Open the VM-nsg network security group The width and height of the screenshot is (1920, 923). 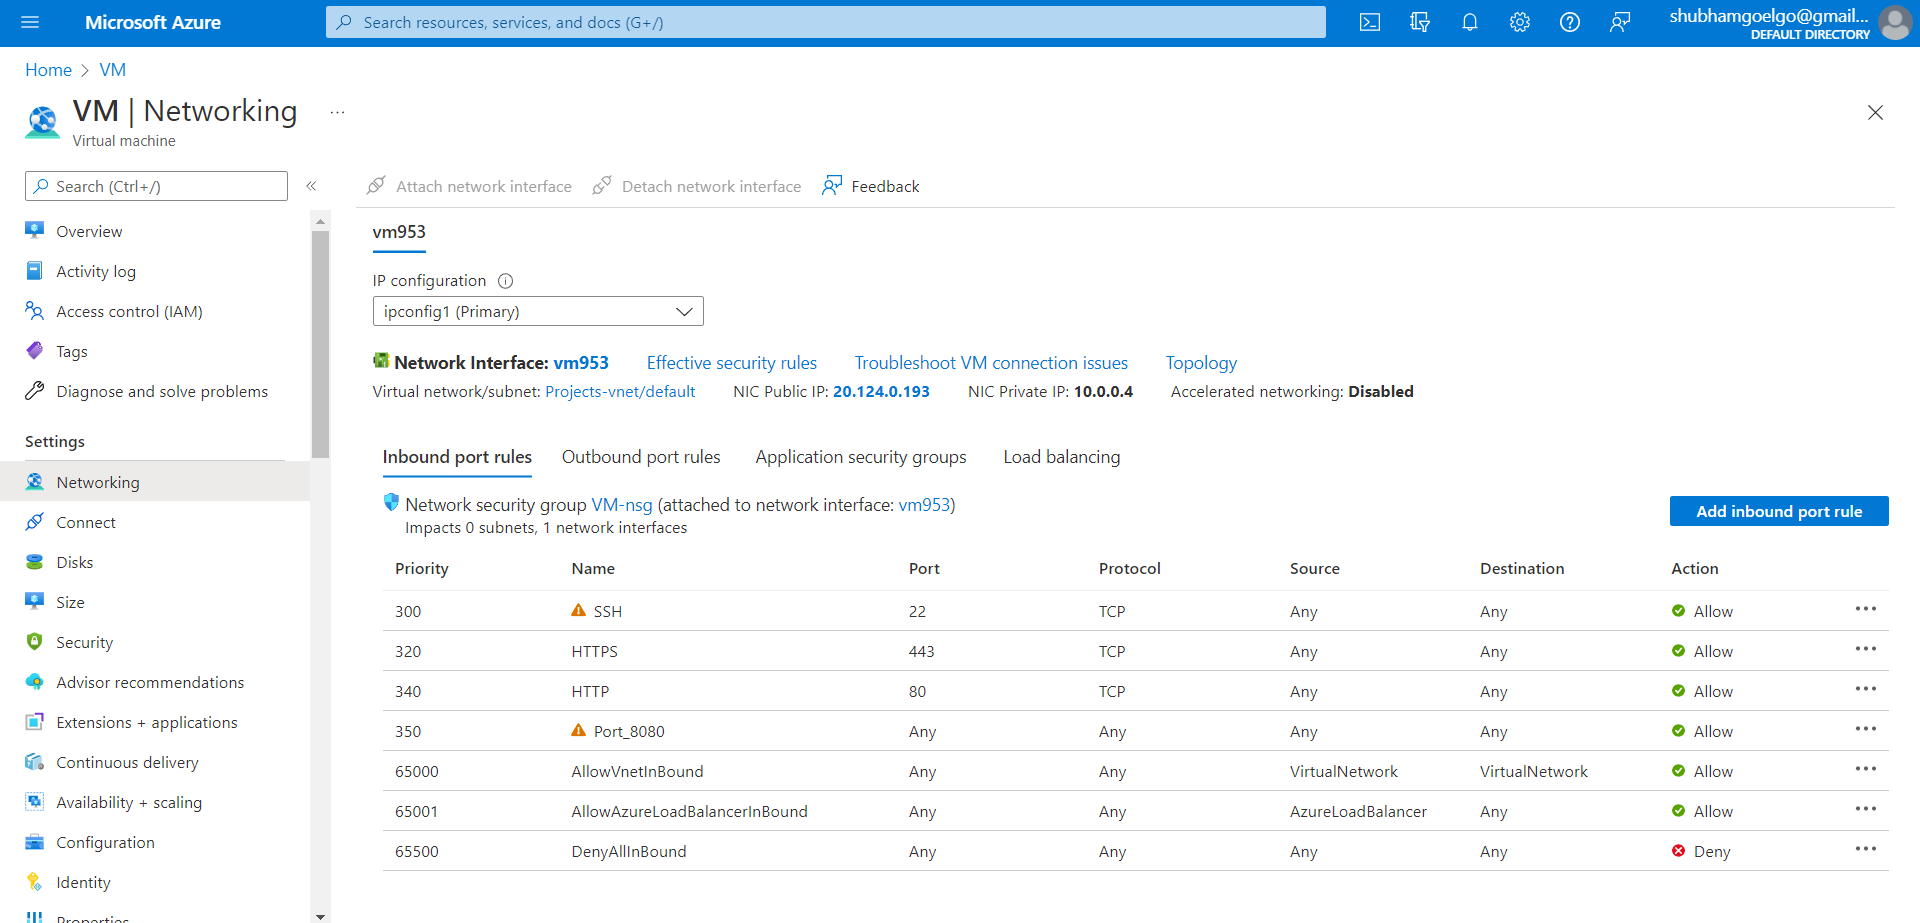click(621, 504)
